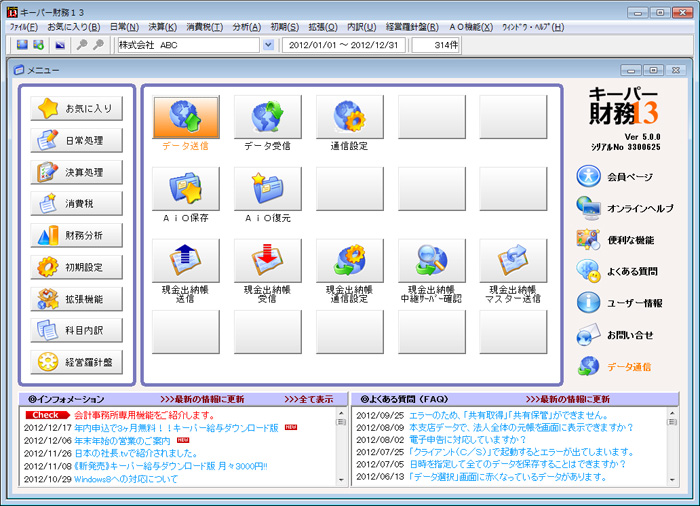Open 会計事務所専用機能をご紹介します link

click(144, 415)
